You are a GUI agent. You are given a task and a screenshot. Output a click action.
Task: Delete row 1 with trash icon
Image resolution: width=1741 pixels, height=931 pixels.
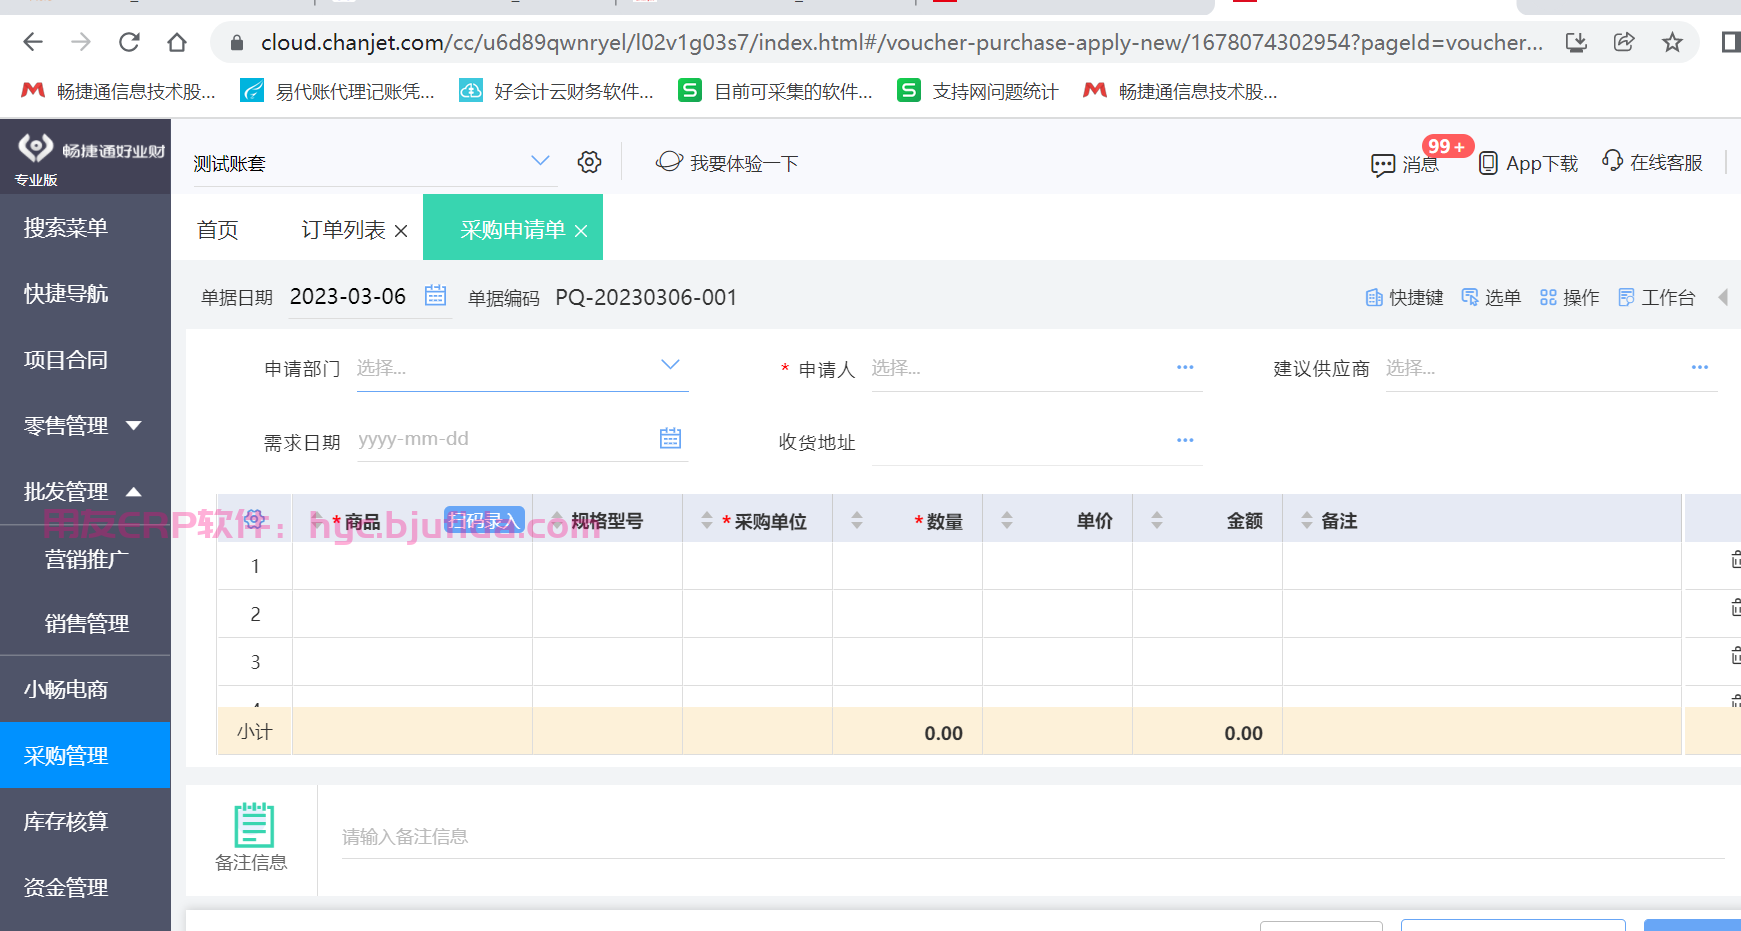tap(1735, 560)
